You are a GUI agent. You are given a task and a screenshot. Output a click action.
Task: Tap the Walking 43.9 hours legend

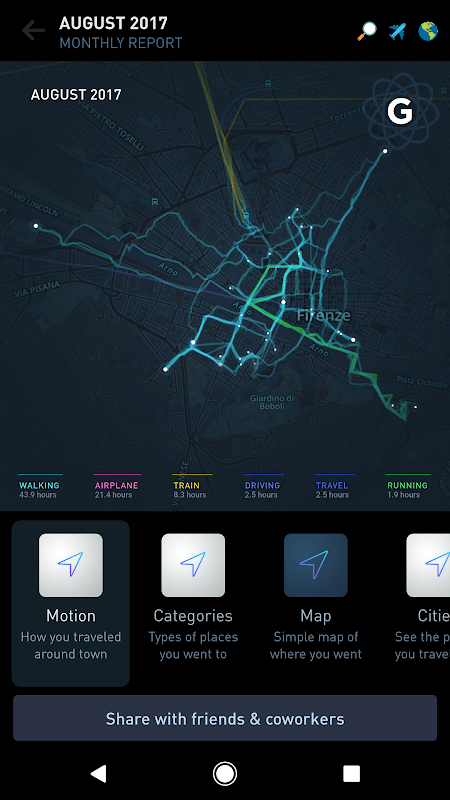pyautogui.click(x=40, y=488)
